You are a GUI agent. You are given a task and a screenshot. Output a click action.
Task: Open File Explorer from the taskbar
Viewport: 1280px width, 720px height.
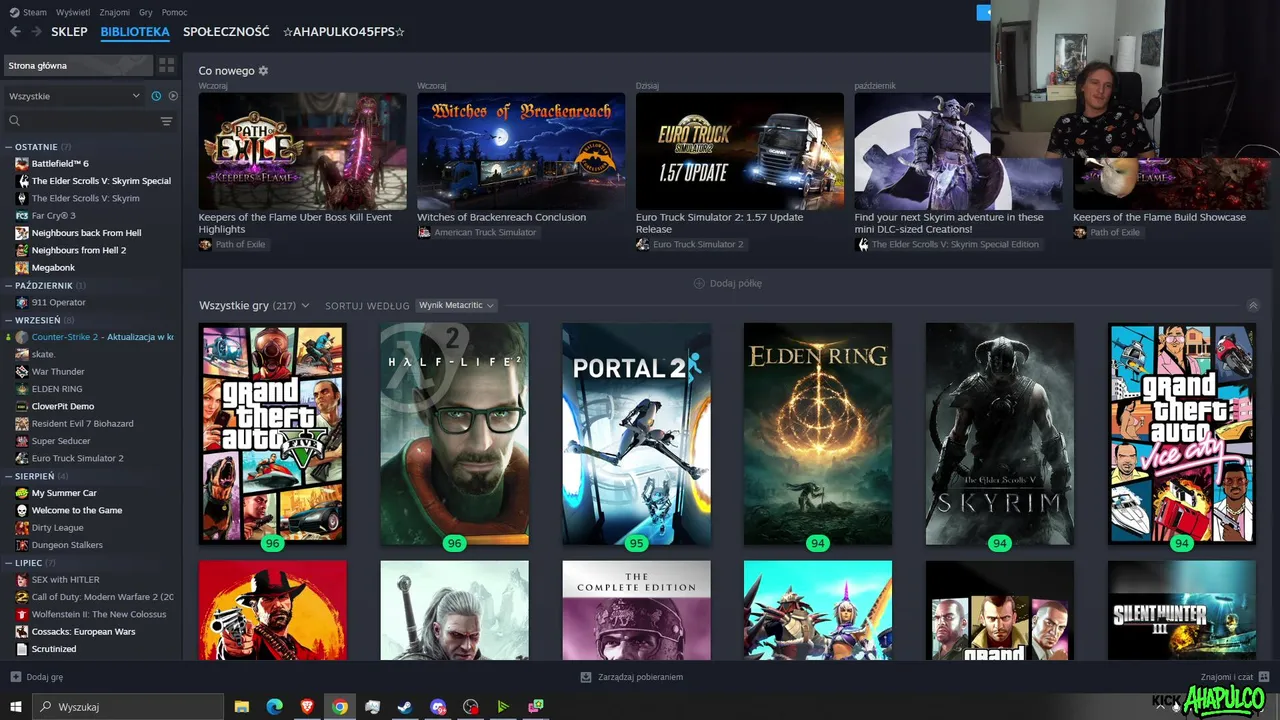point(242,707)
